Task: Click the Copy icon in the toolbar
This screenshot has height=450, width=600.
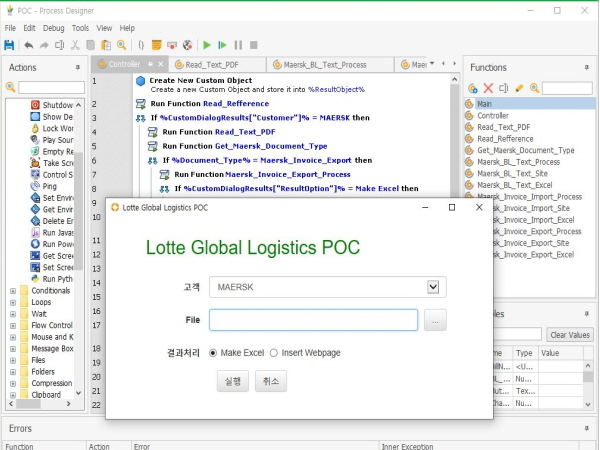Action: (90, 45)
